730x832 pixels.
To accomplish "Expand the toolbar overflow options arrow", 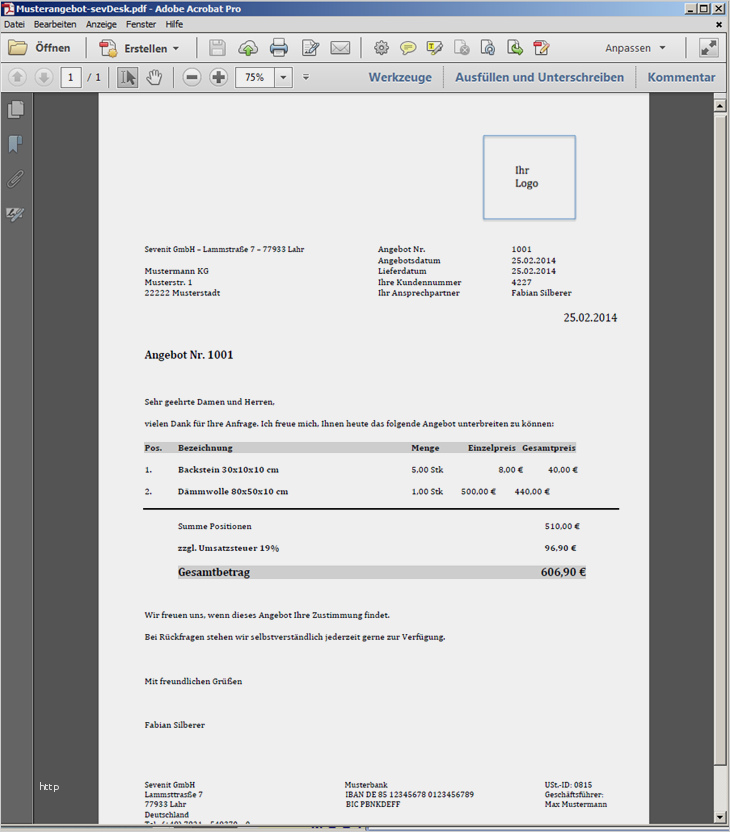I will pos(306,77).
